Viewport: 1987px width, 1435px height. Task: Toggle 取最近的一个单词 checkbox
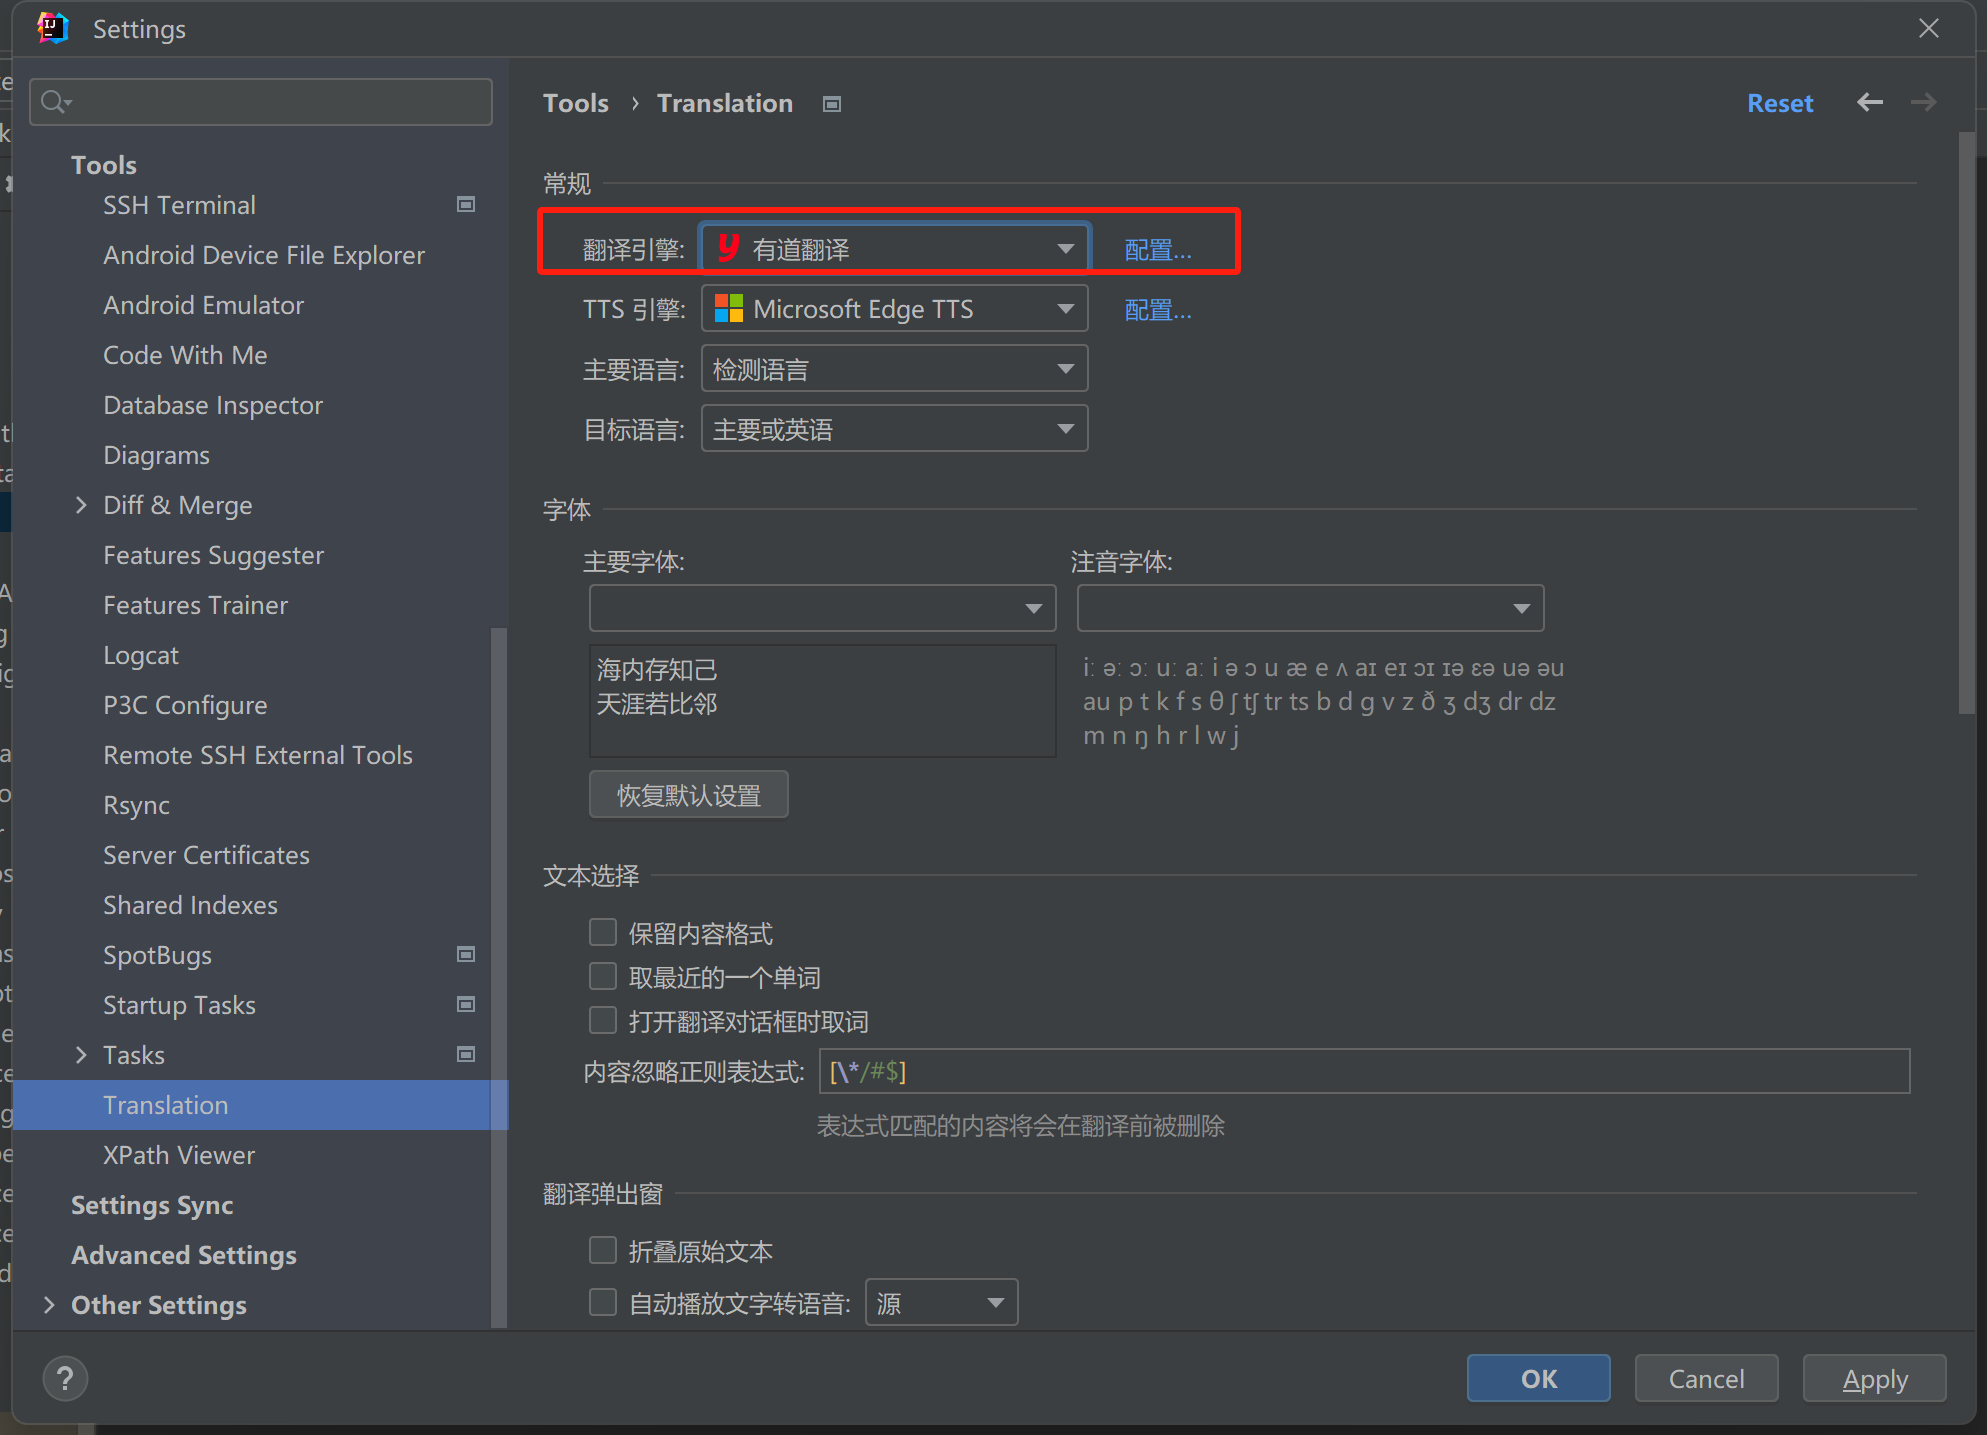[x=603, y=977]
